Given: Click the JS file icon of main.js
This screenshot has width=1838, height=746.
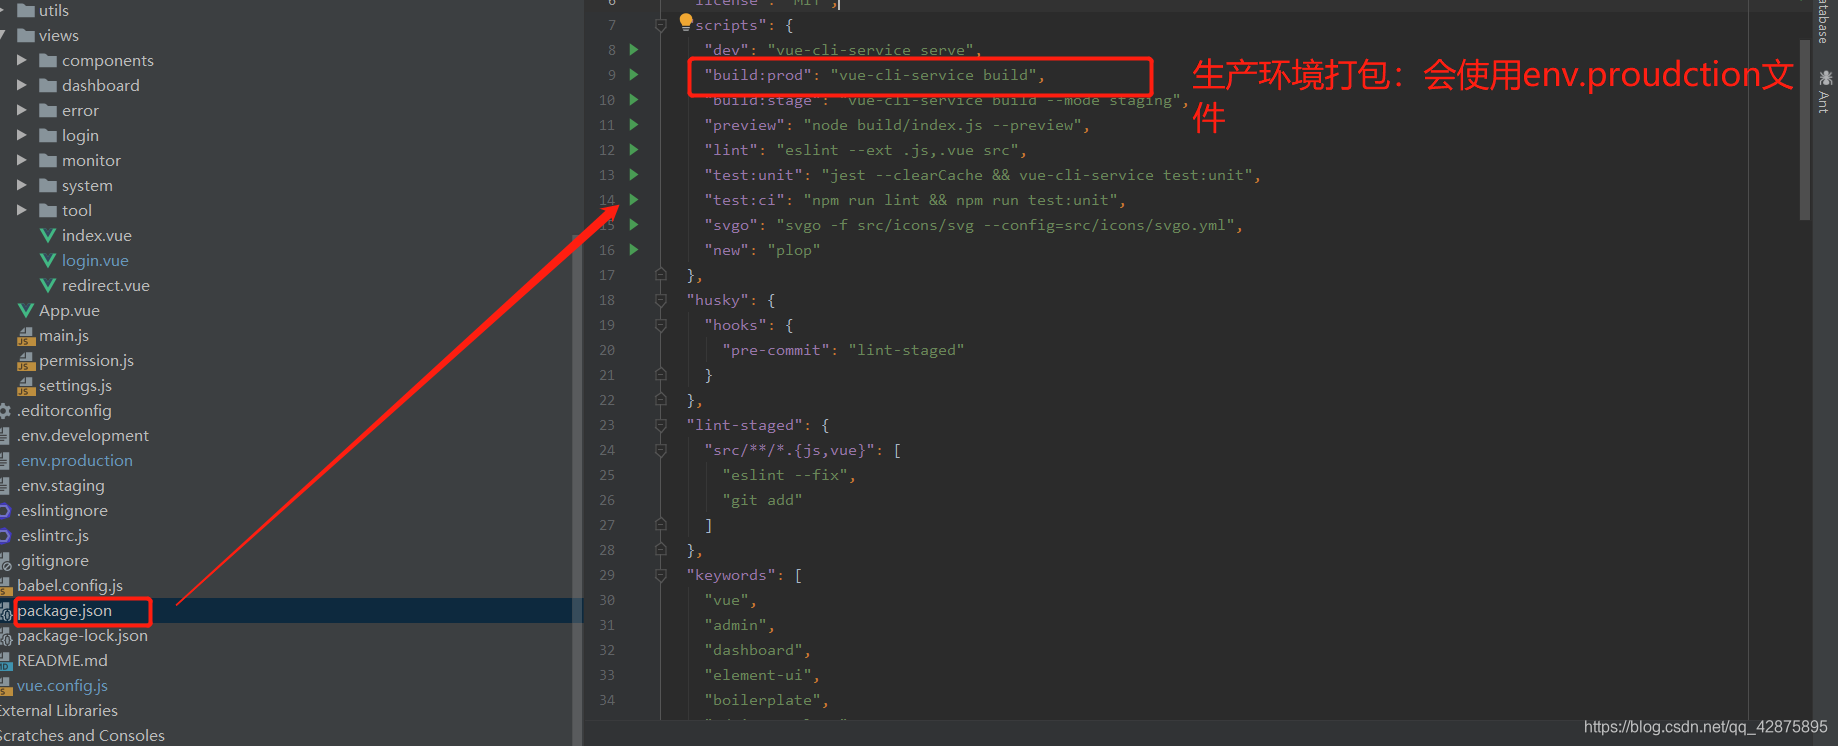Looking at the screenshot, I should tap(26, 336).
